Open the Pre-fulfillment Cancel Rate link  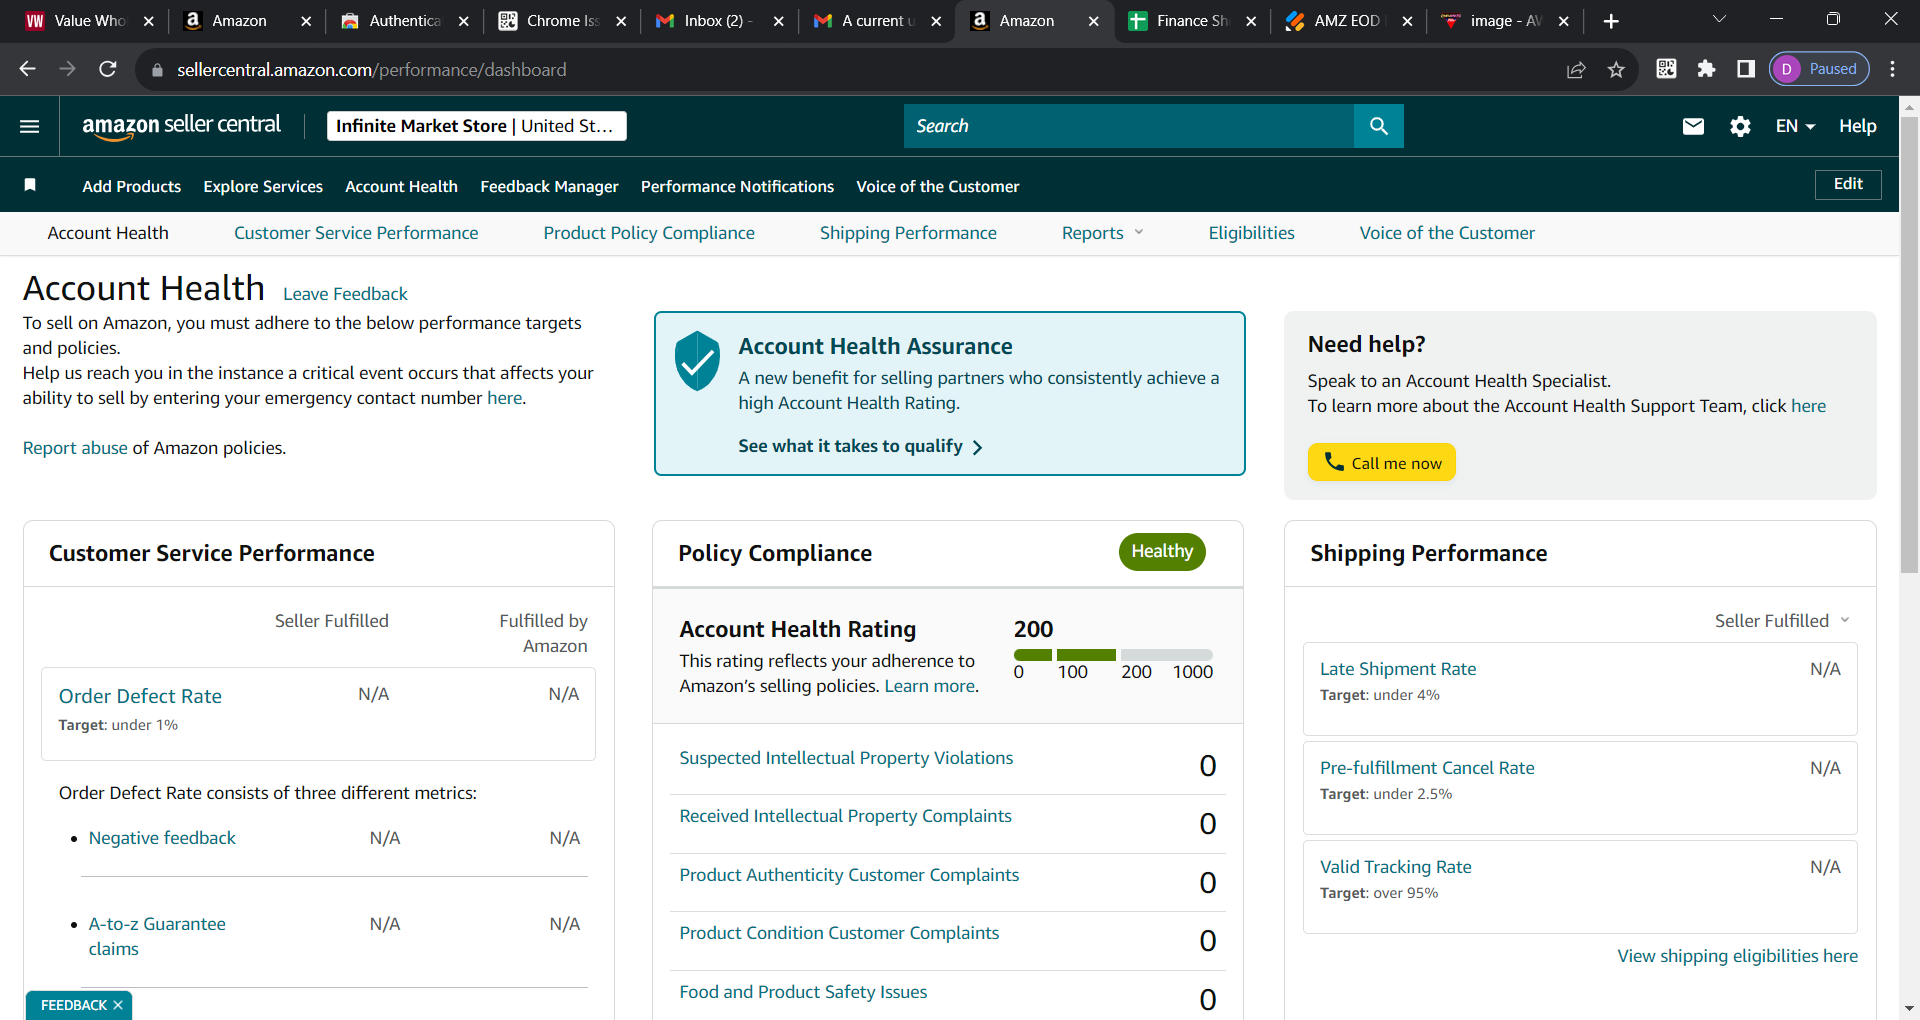[1427, 768]
